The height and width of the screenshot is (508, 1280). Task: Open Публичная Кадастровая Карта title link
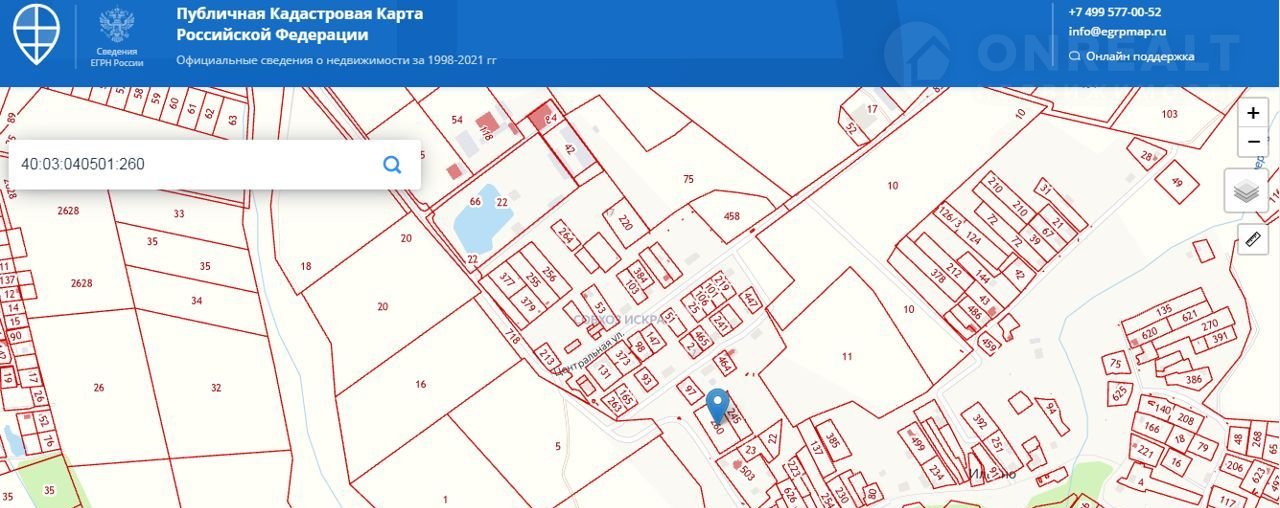[x=299, y=24]
